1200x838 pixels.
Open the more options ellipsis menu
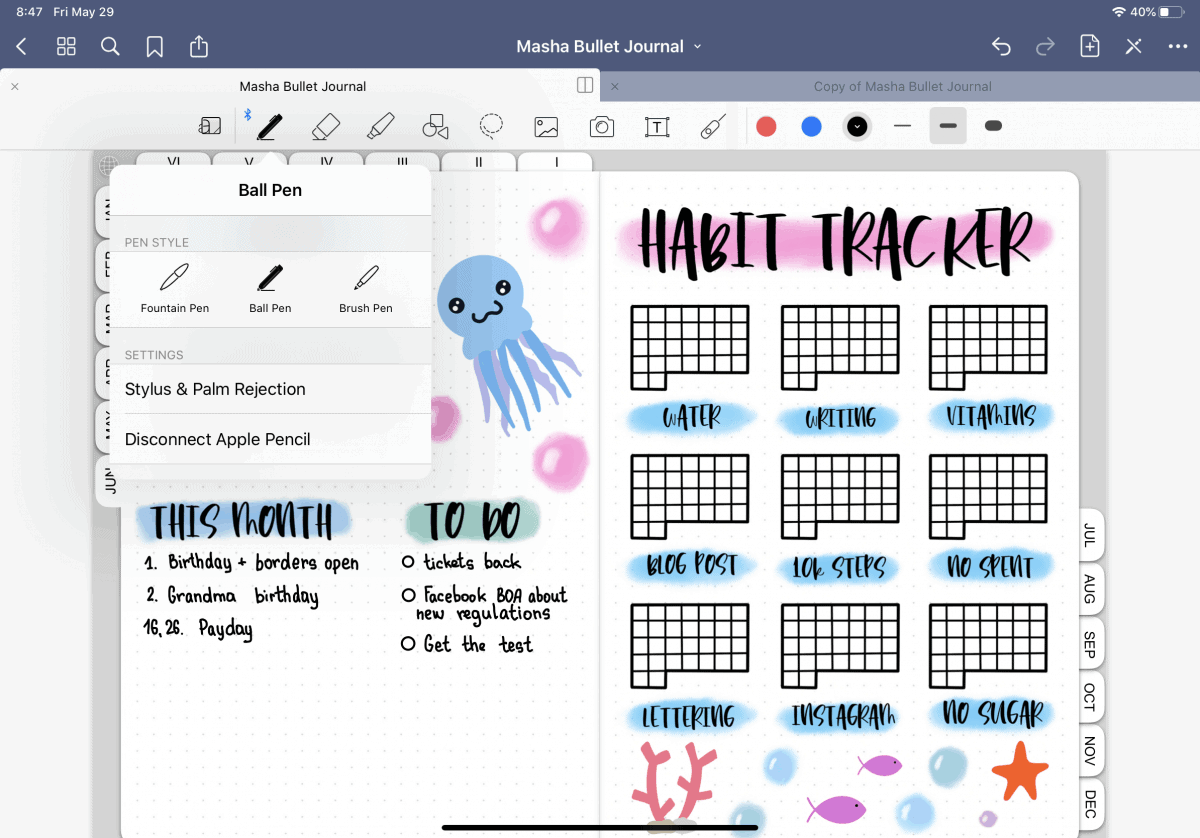pyautogui.click(x=1177, y=46)
